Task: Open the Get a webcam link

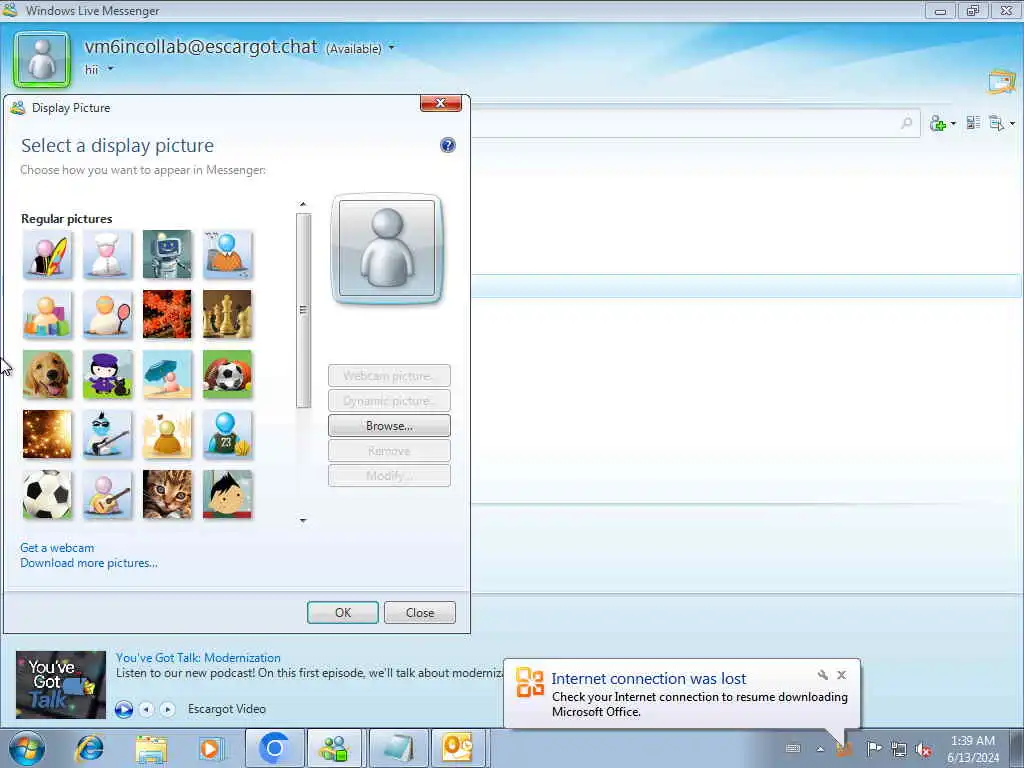Action: click(x=57, y=548)
